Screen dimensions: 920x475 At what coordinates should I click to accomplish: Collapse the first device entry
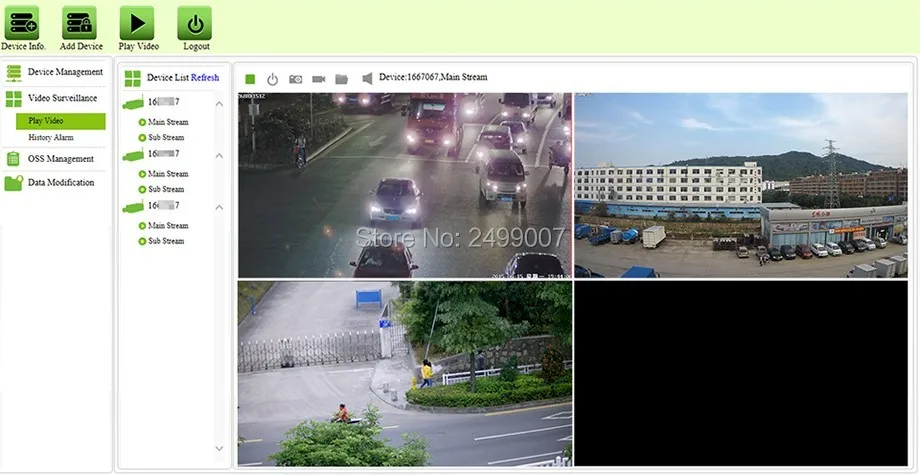coord(219,104)
